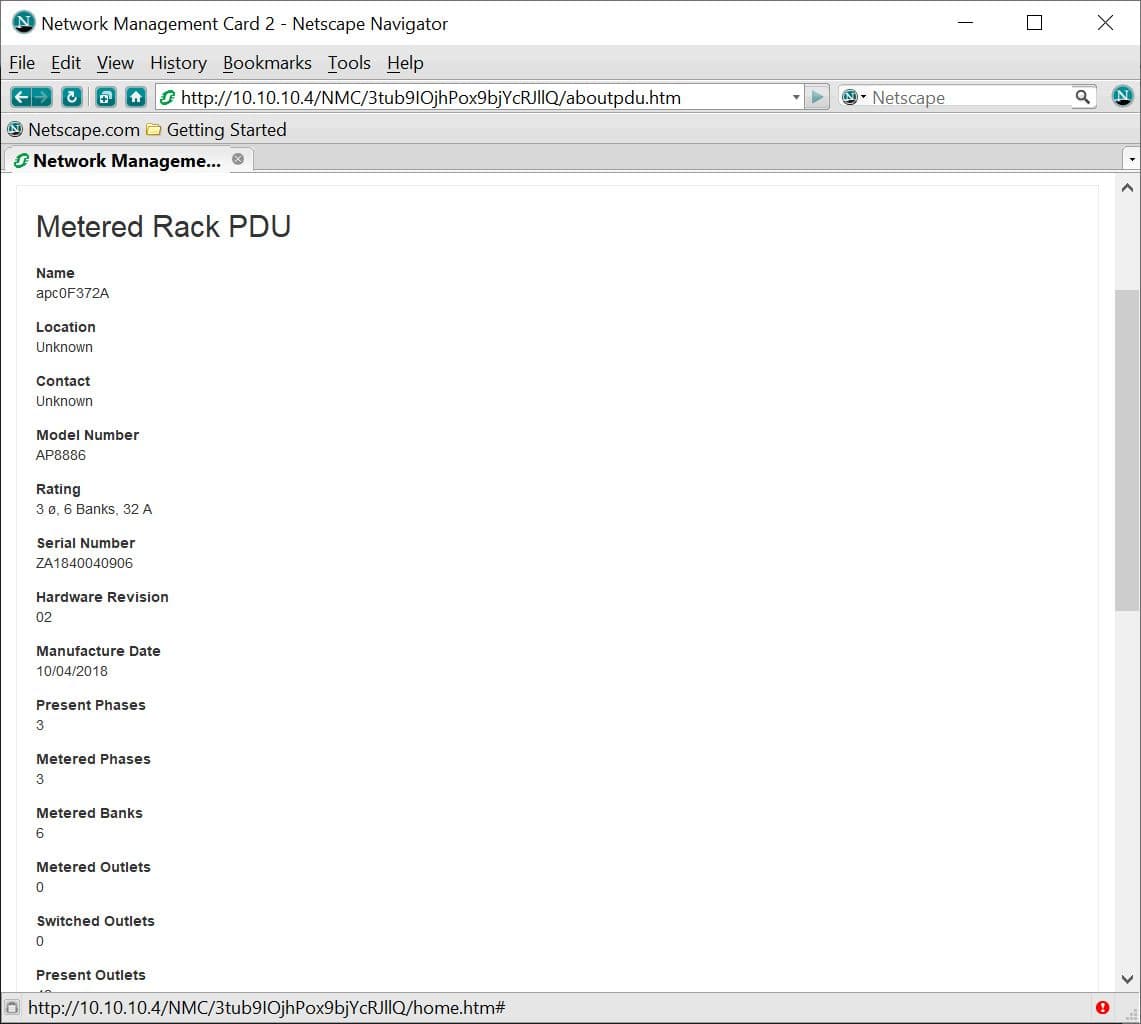Click the down arrow of the vertical scrollbar
Viewport: 1141px width, 1024px height.
[1127, 979]
